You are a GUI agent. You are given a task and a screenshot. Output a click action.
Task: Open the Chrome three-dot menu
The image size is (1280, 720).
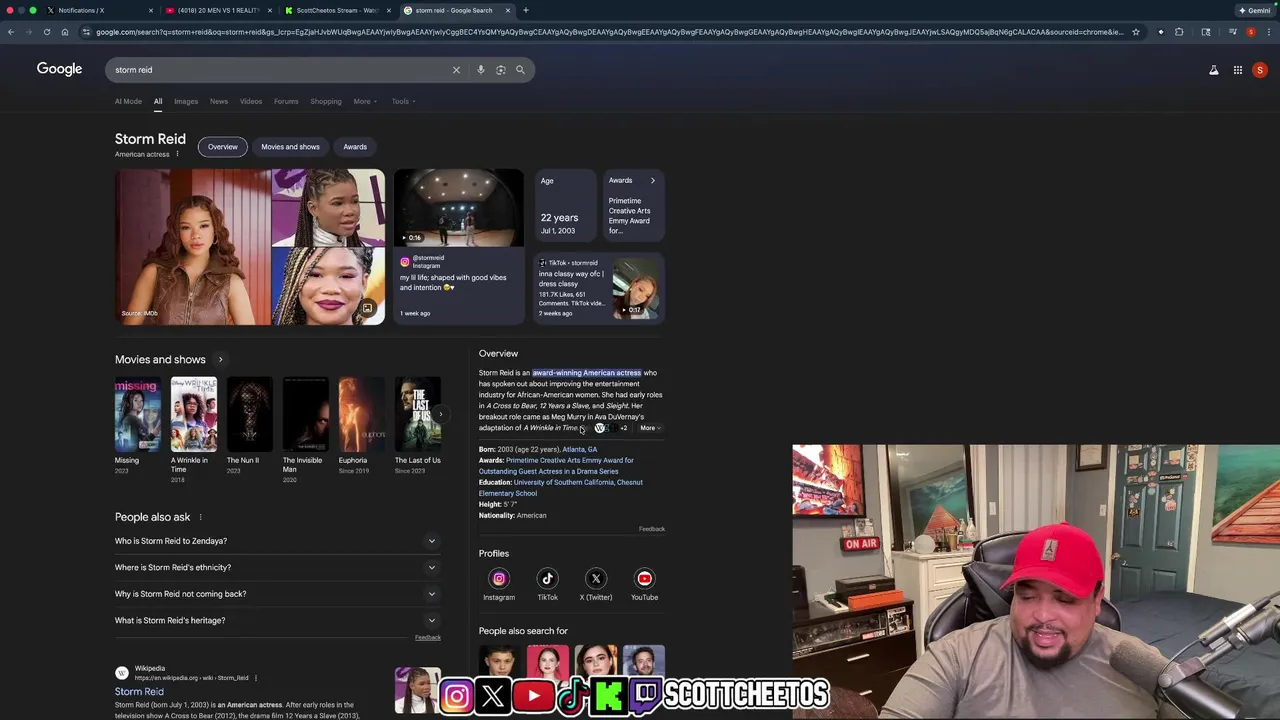[1269, 32]
